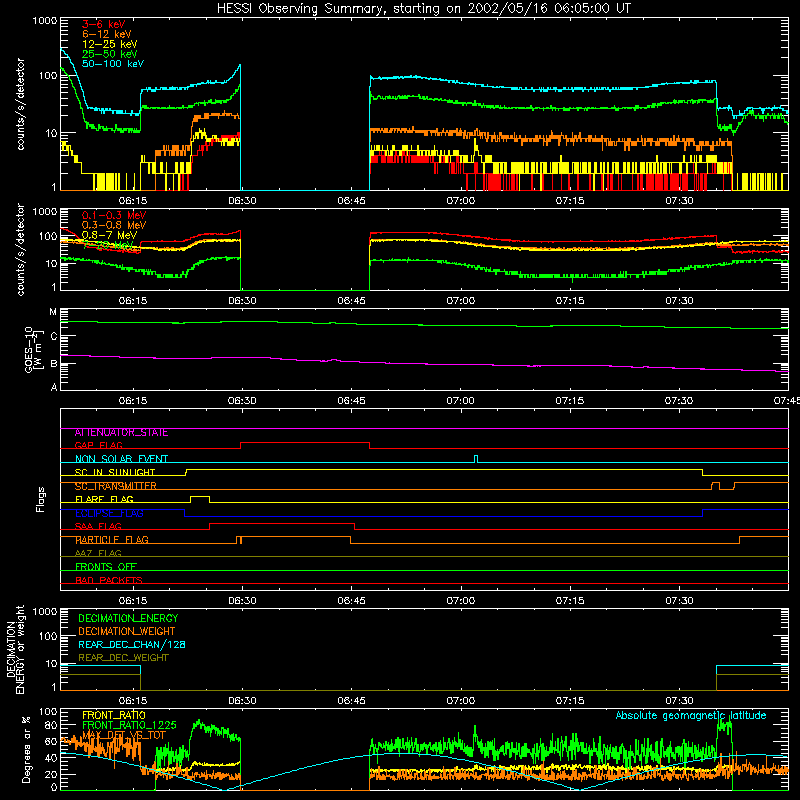Click the M class label on GOES axis
Image resolution: width=800 pixels, height=800 pixels.
tap(53, 312)
